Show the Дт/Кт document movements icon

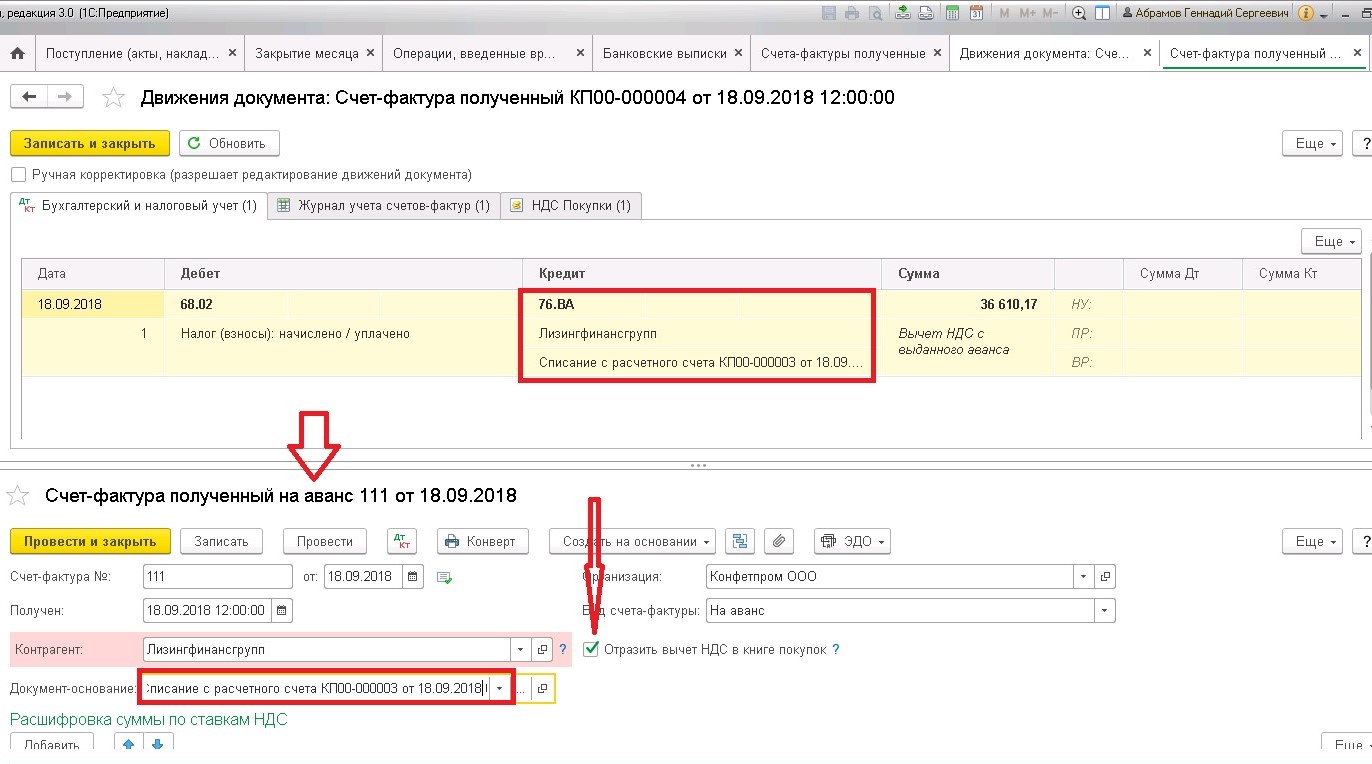pyautogui.click(x=402, y=541)
